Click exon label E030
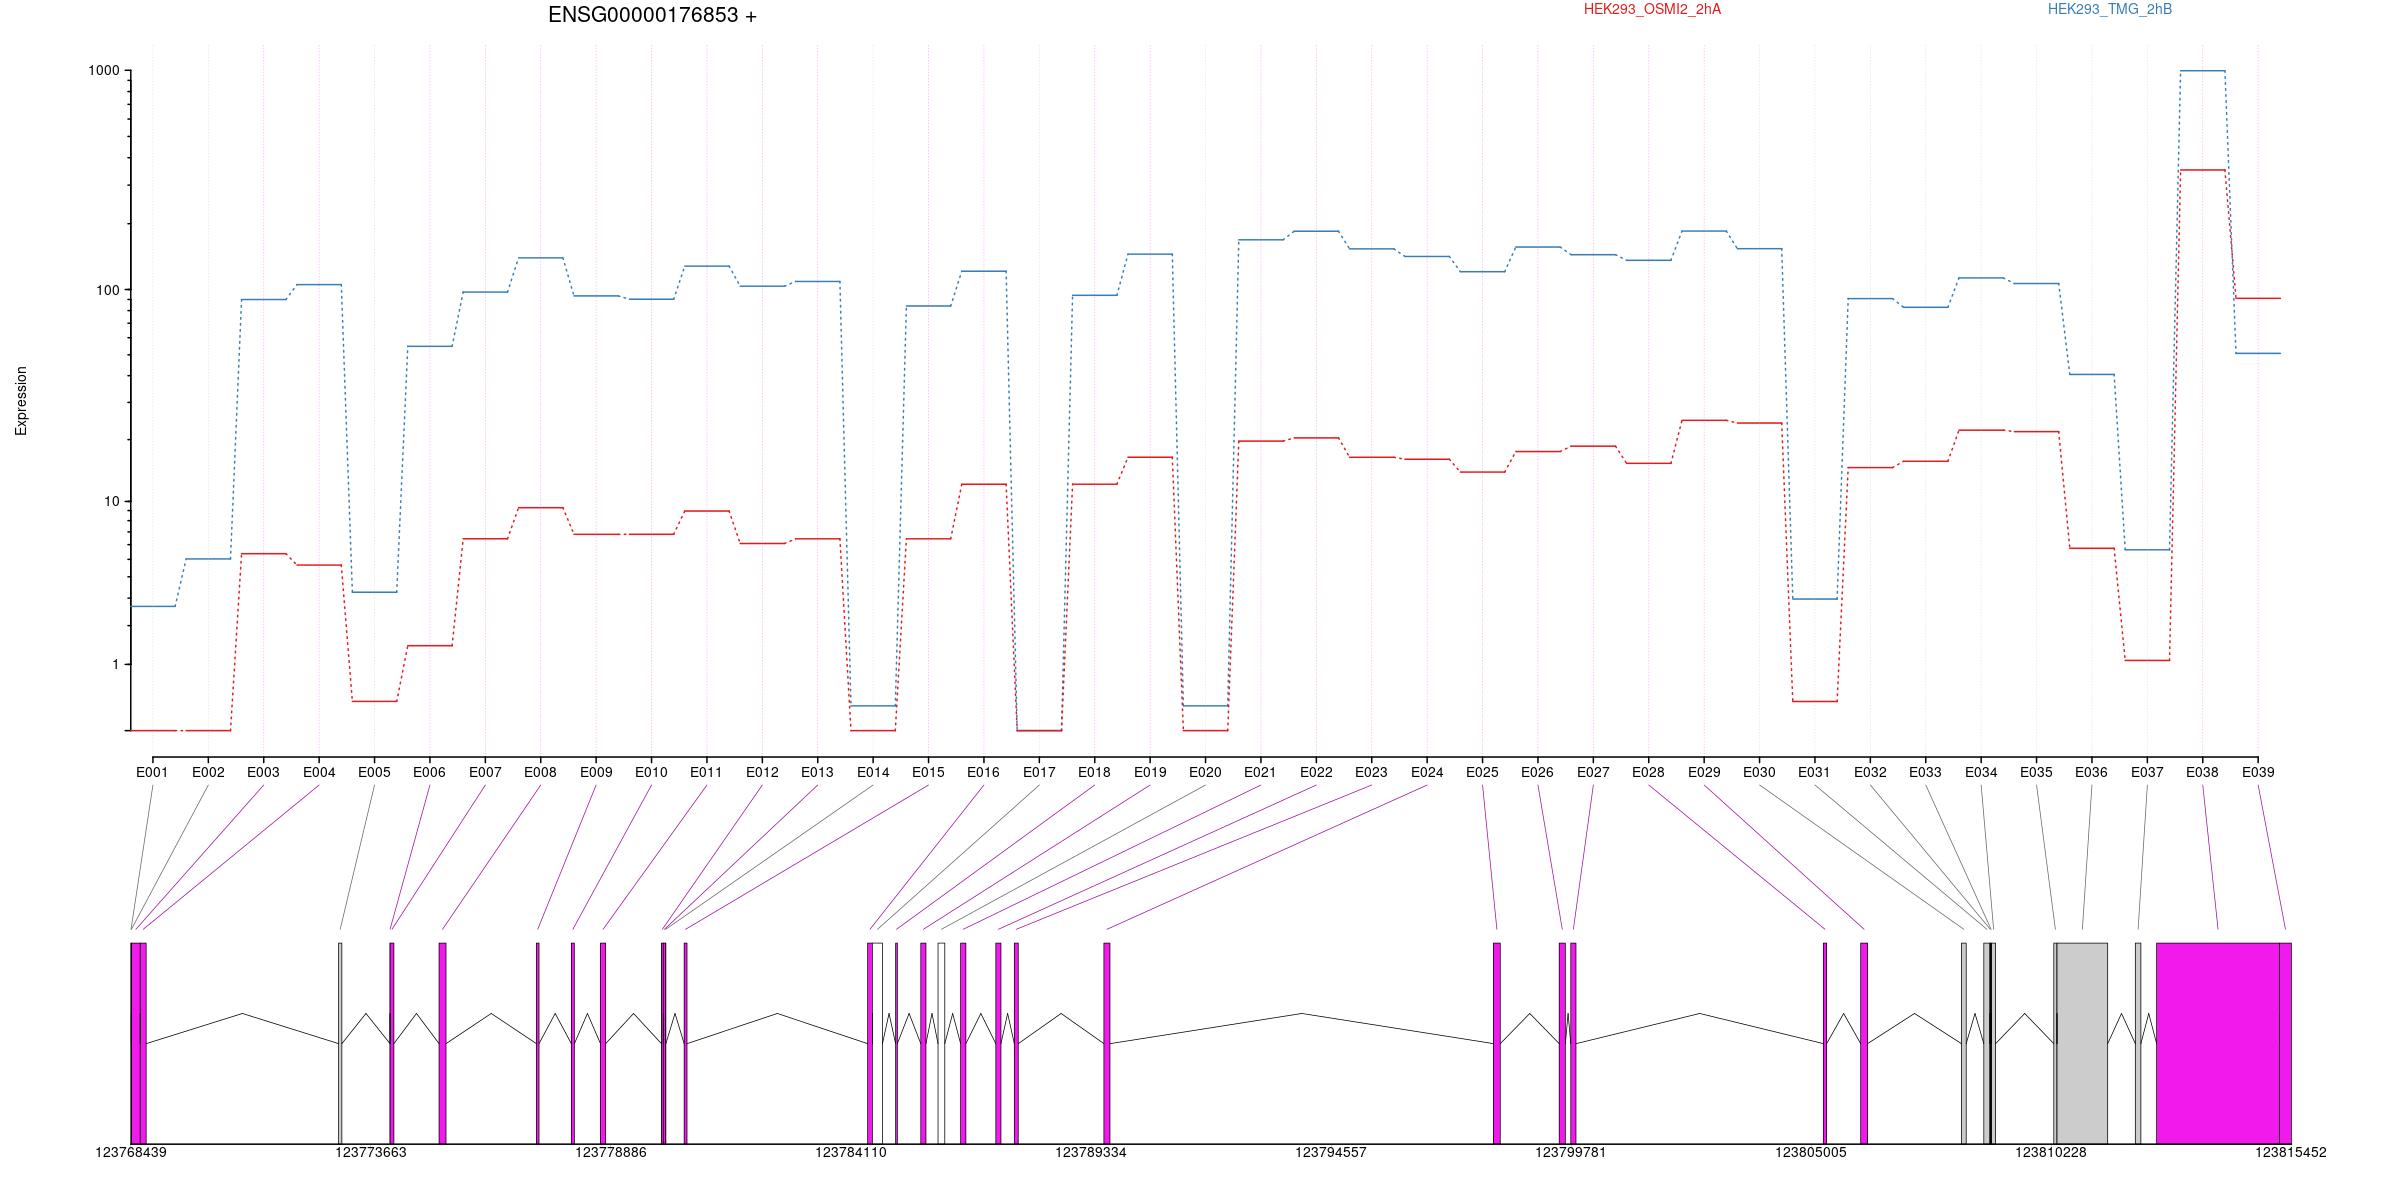Image resolution: width=2400 pixels, height=1200 pixels. (1759, 772)
